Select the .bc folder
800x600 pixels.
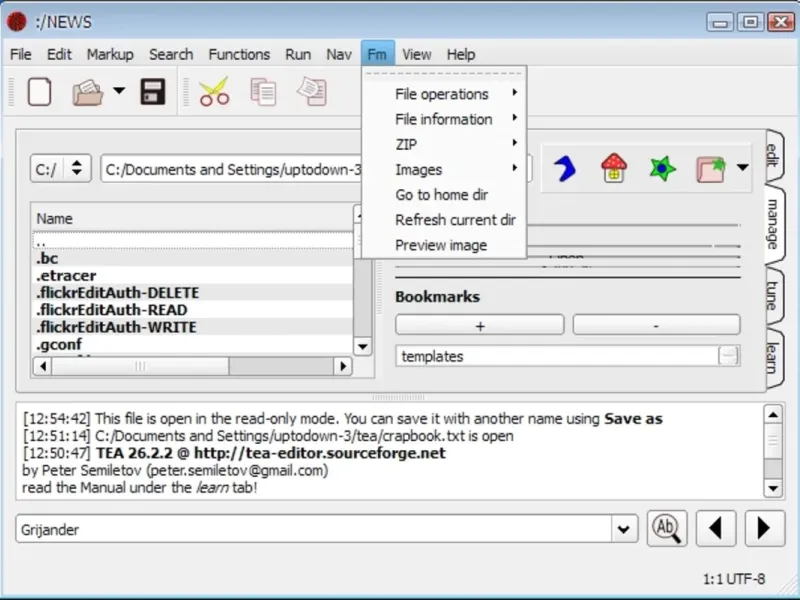(x=192, y=258)
